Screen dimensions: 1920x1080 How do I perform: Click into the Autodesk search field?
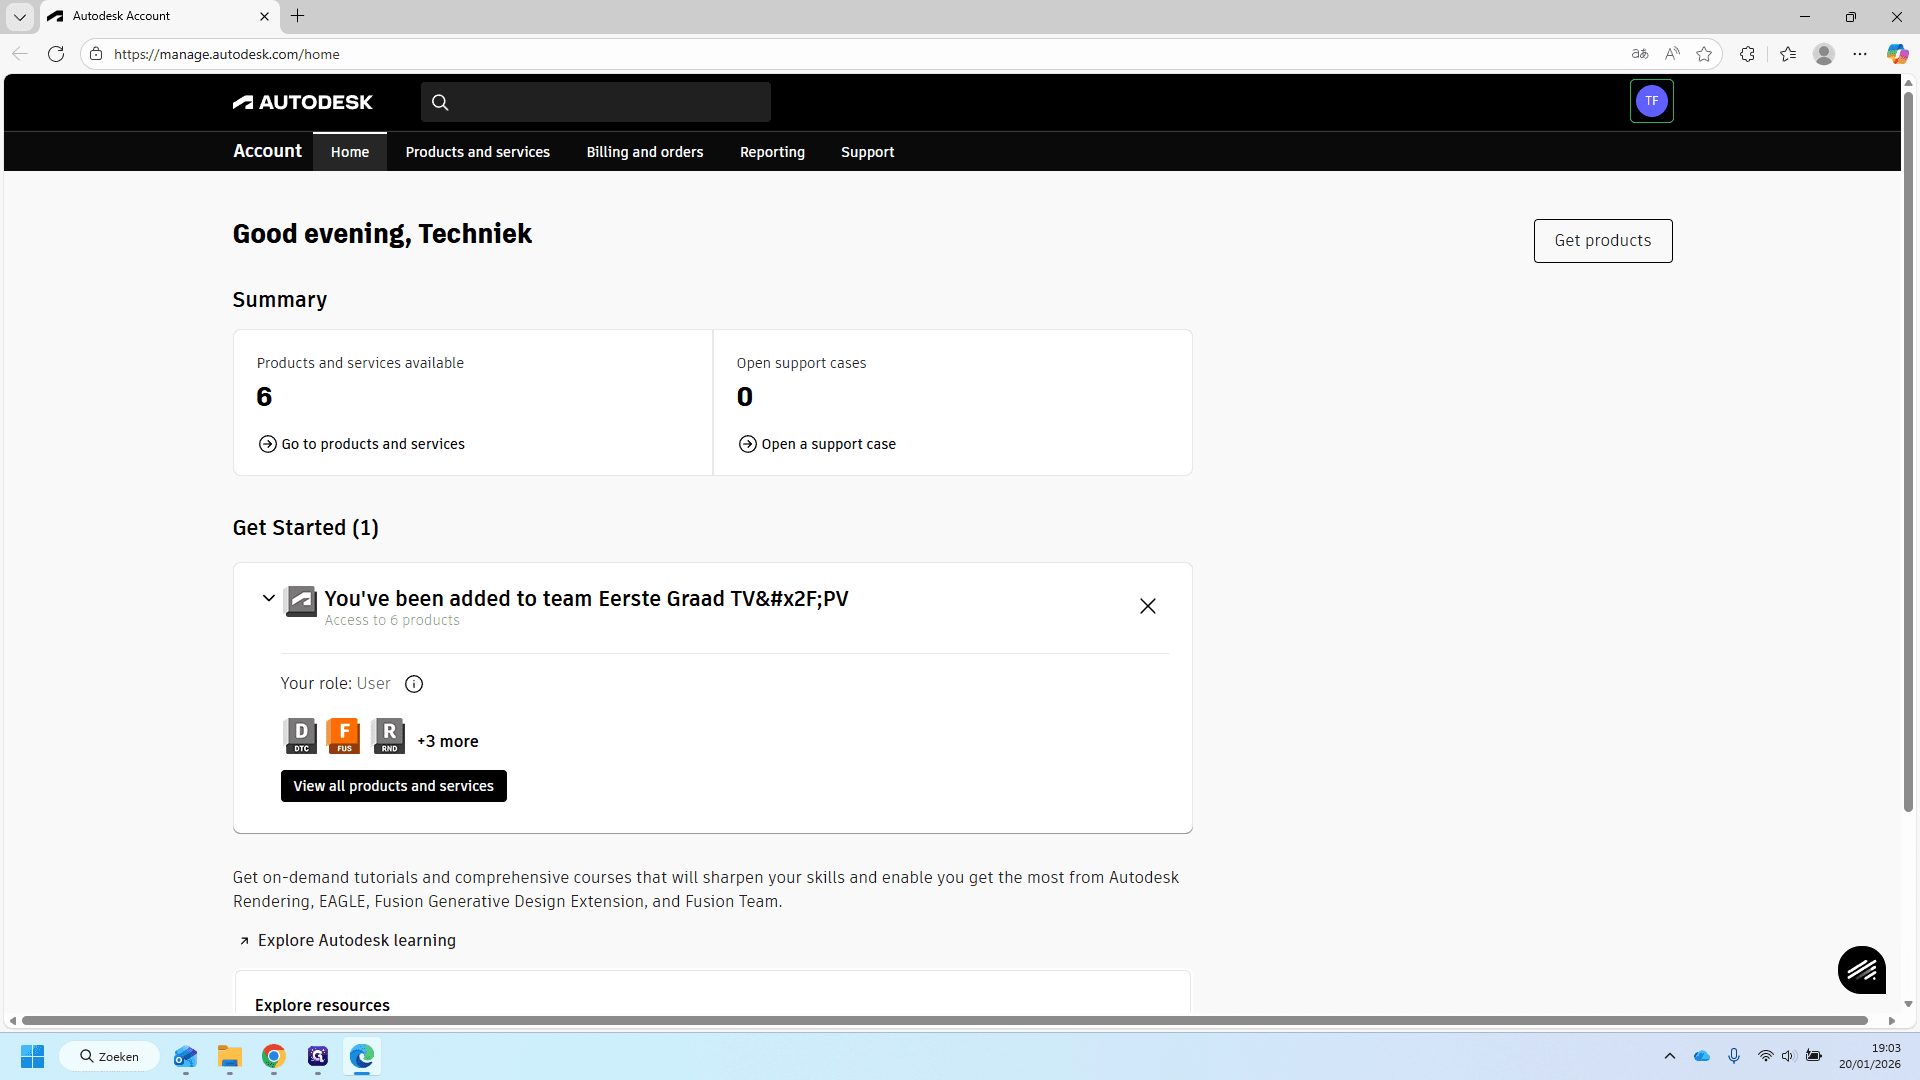tap(596, 102)
